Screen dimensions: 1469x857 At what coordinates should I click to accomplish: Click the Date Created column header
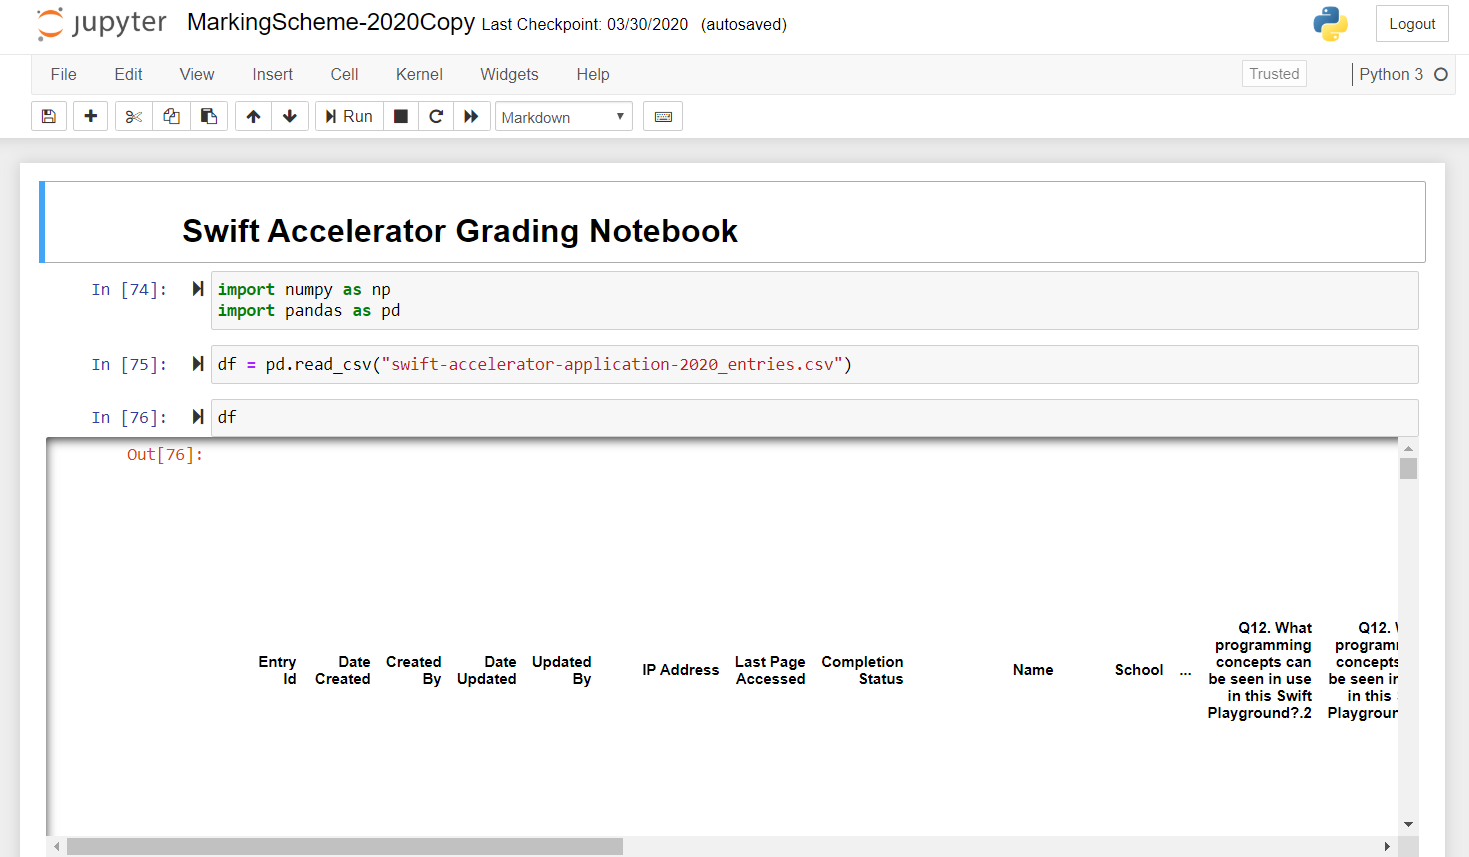[342, 670]
